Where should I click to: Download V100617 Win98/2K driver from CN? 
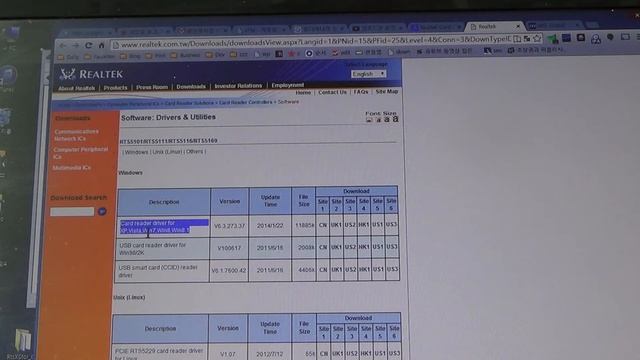[322, 247]
